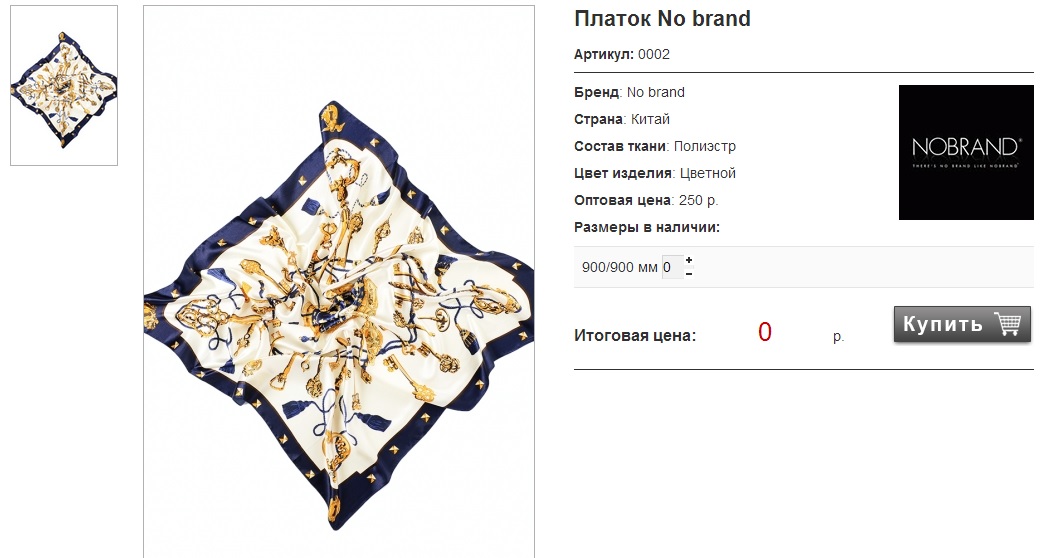Open the large scarf product photo
The width and height of the screenshot is (1044, 558).
coord(339,282)
